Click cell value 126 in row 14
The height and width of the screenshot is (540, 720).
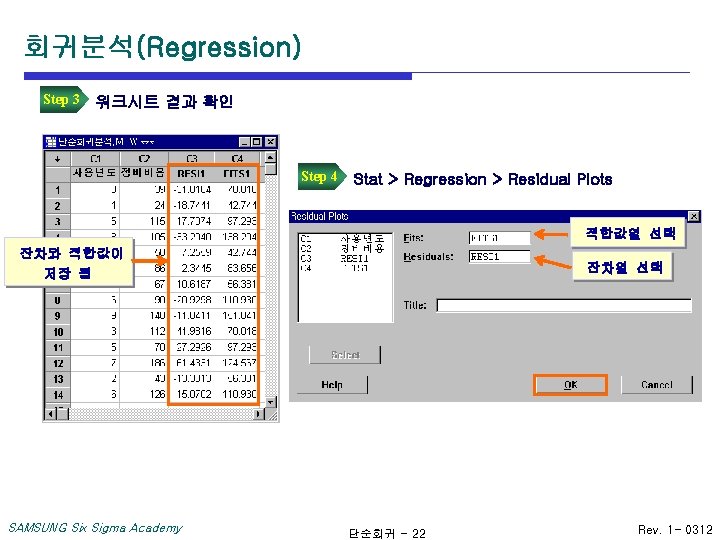tap(144, 394)
